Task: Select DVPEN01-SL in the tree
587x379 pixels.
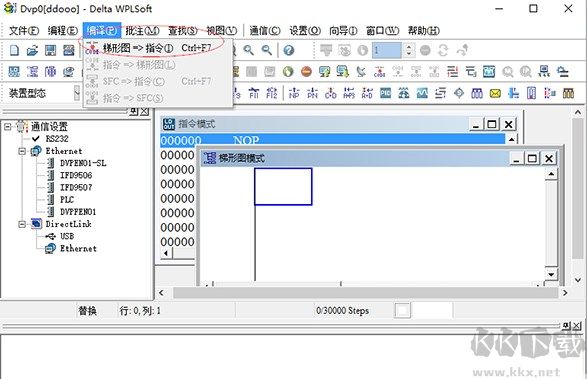Action: coord(83,163)
